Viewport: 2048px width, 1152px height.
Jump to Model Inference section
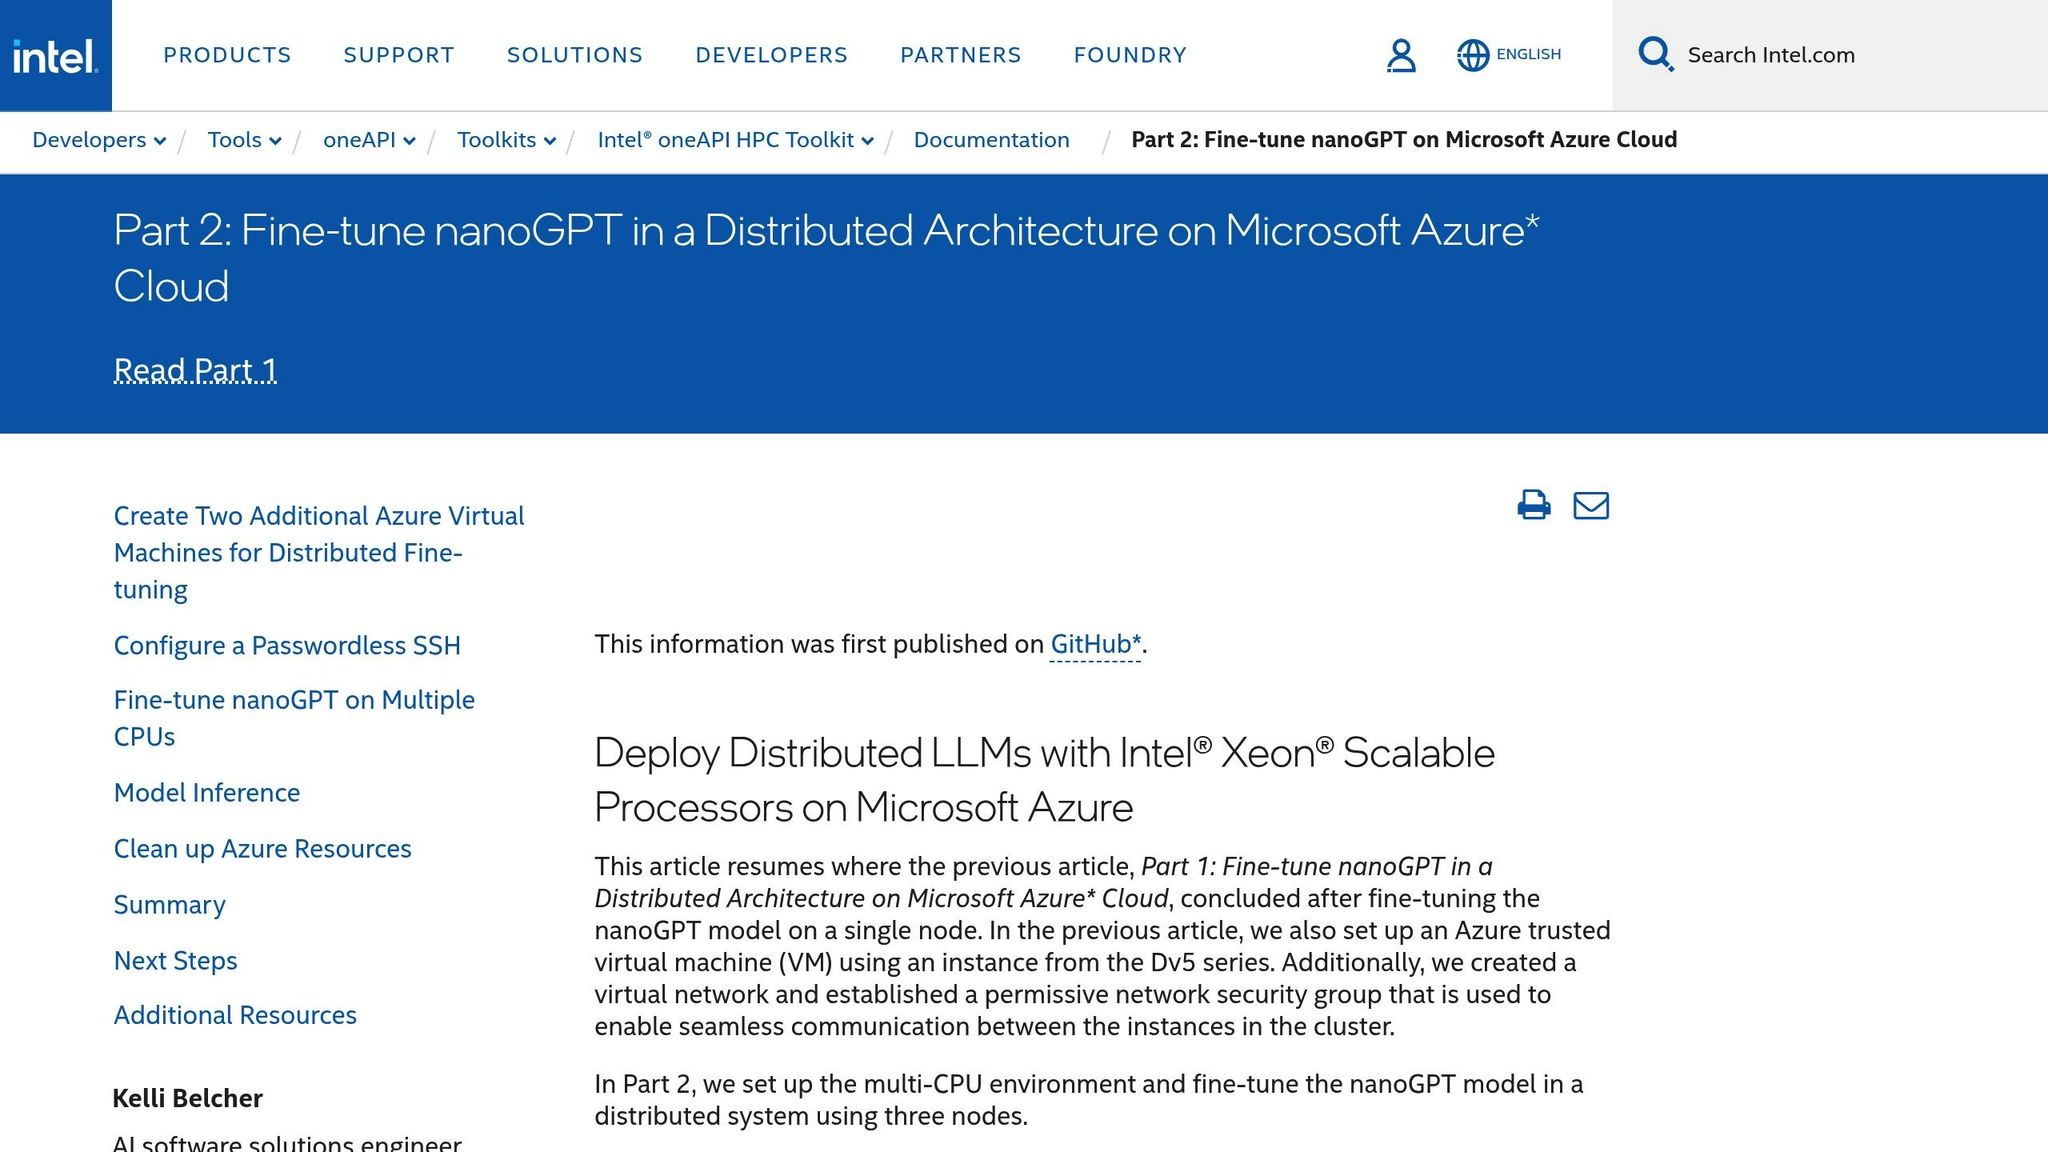tap(207, 793)
